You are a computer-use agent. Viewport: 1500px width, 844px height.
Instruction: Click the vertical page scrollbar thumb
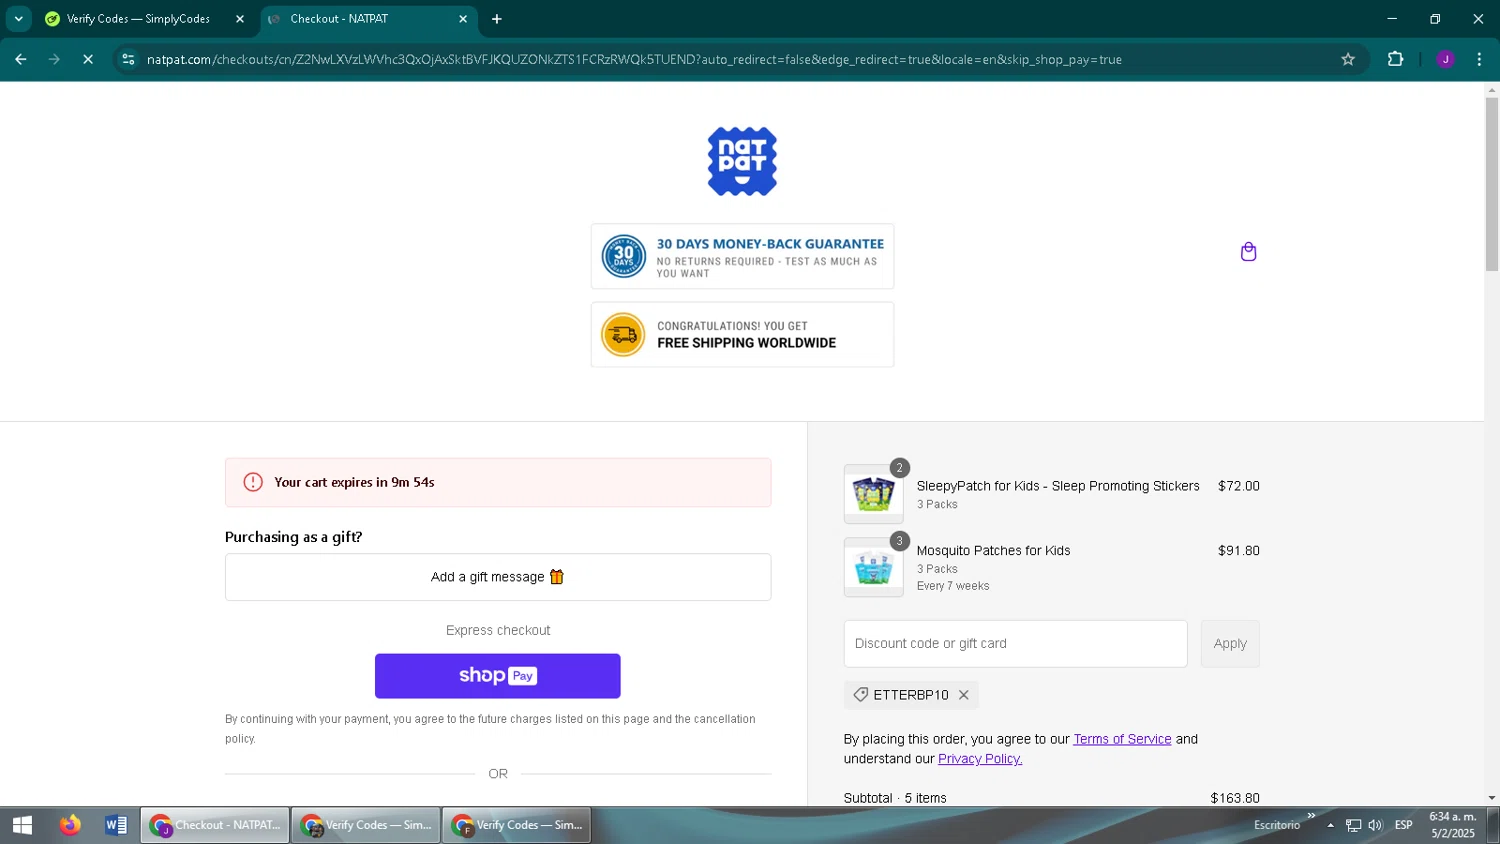pos(1491,184)
